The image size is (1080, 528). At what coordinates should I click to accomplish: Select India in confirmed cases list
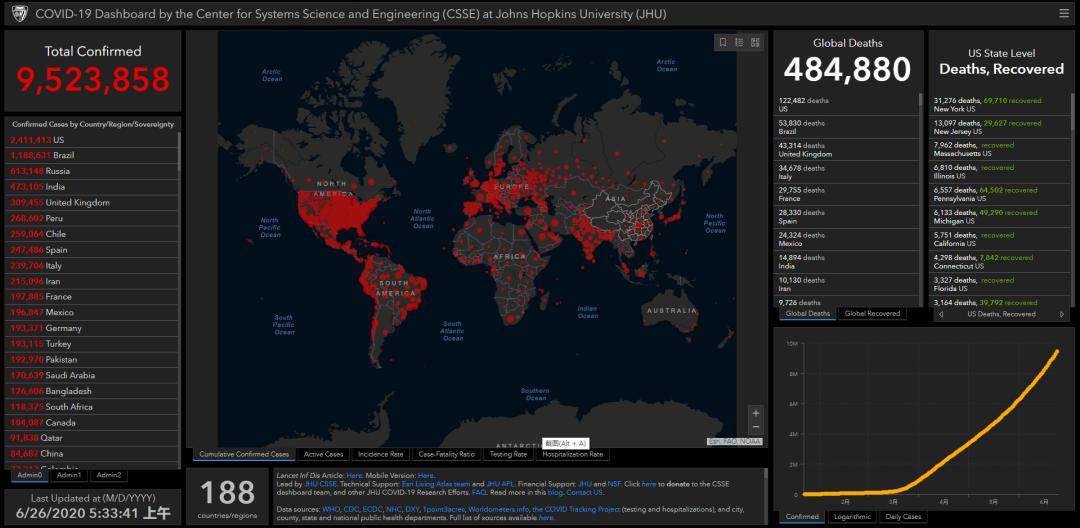(x=91, y=187)
